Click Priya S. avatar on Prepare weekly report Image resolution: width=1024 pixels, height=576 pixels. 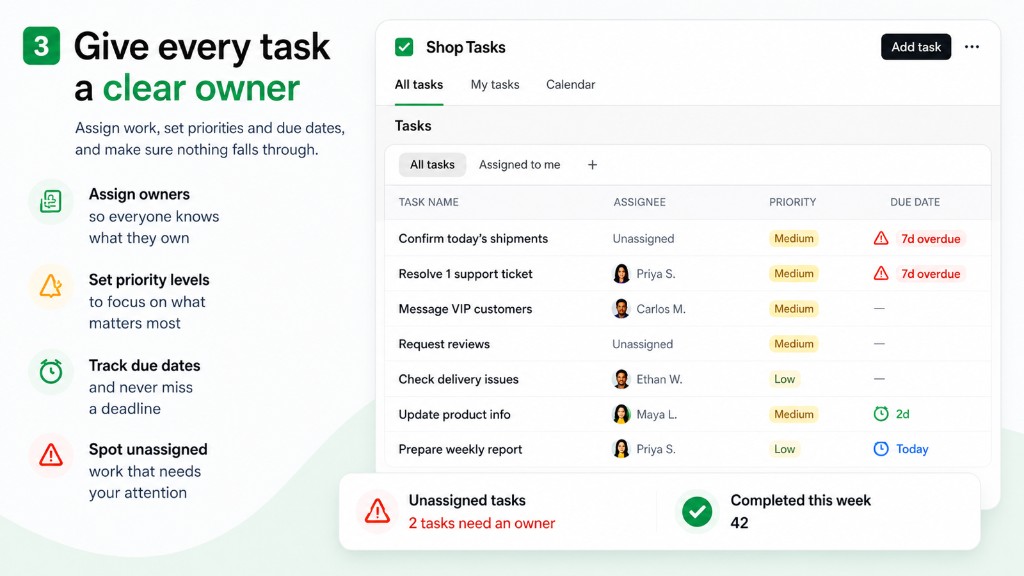(621, 449)
